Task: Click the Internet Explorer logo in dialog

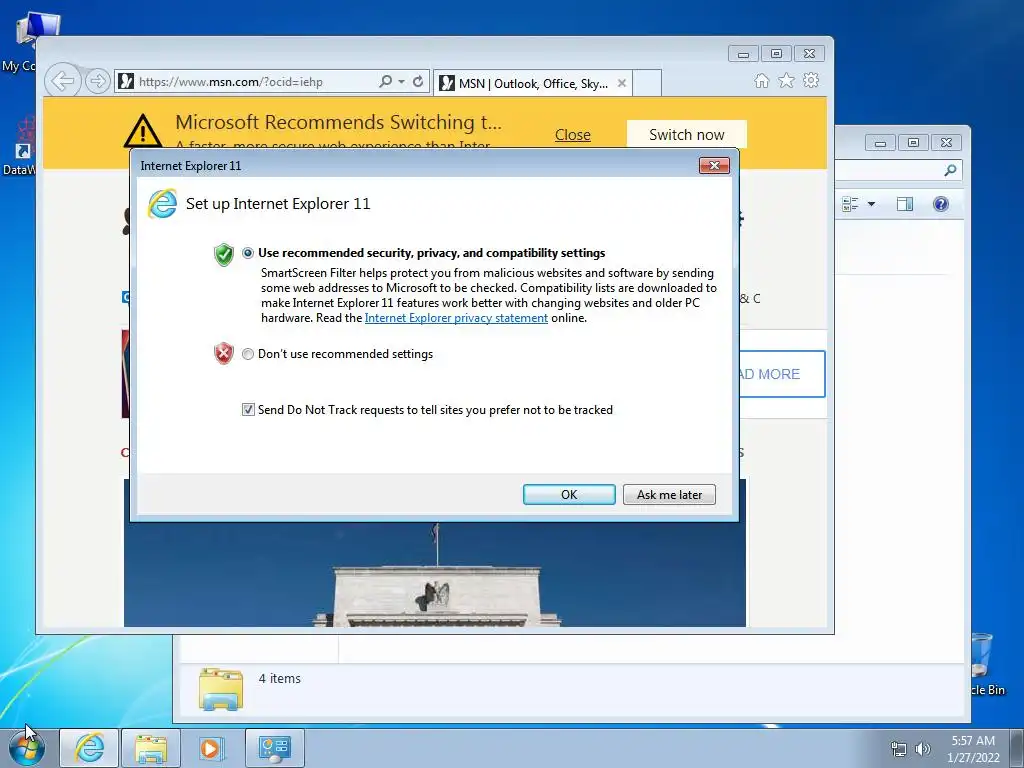Action: (162, 203)
